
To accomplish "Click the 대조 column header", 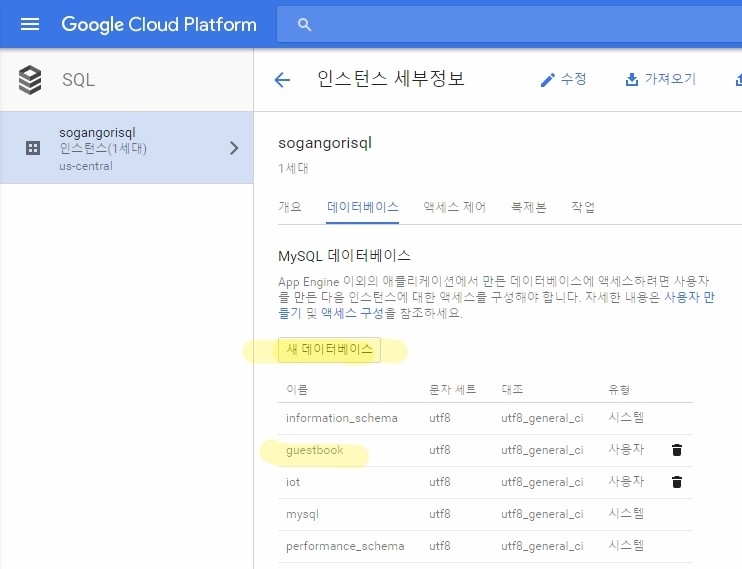I will 512,390.
